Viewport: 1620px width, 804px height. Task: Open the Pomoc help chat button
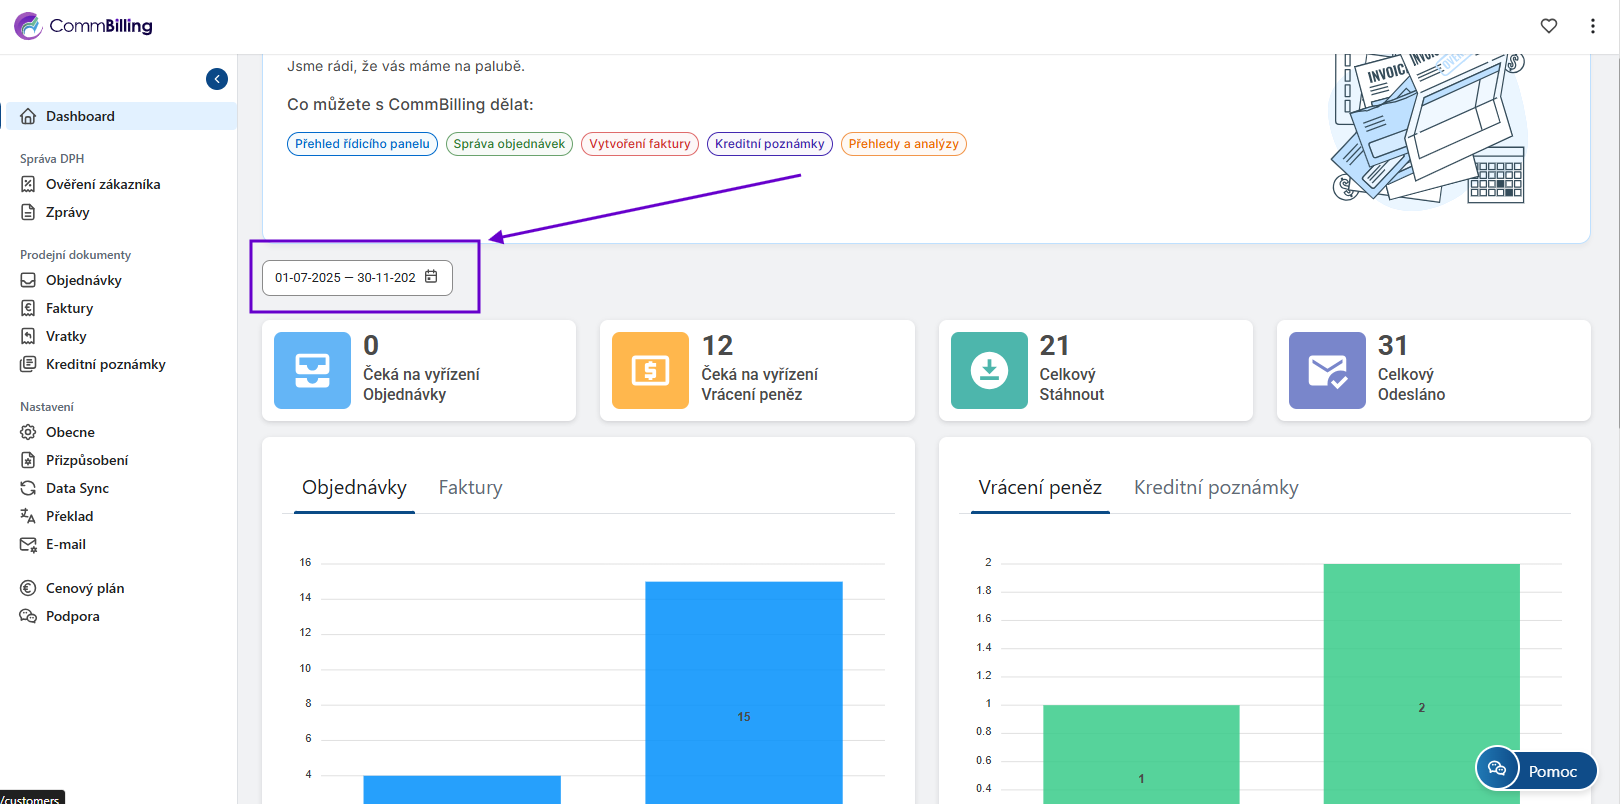click(1537, 770)
